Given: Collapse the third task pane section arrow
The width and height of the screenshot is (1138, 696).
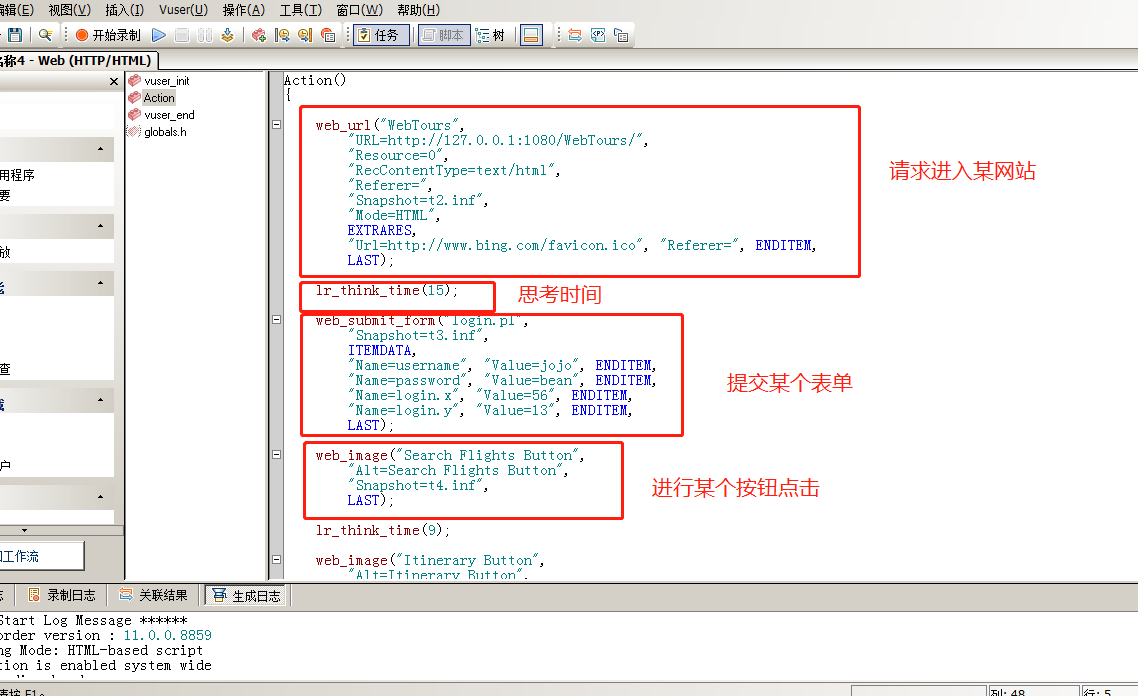Looking at the screenshot, I should [100, 283].
